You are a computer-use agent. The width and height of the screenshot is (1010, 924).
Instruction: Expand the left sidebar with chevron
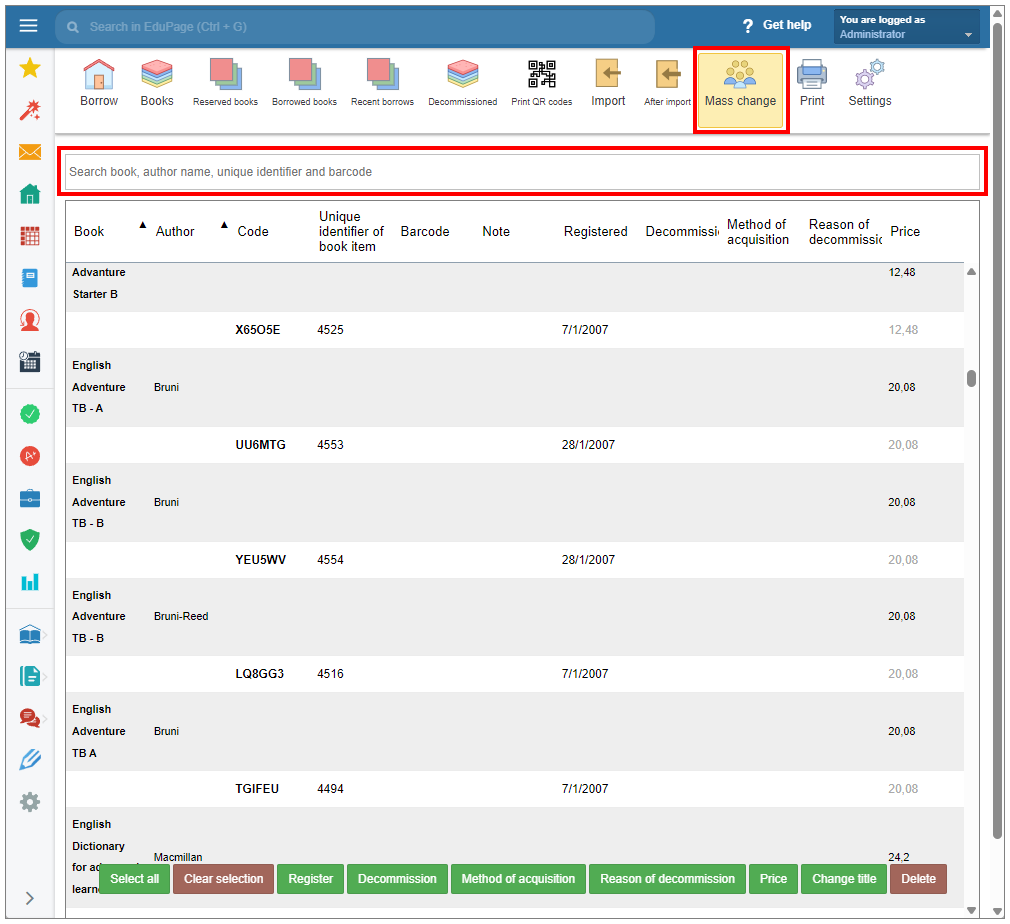30,898
